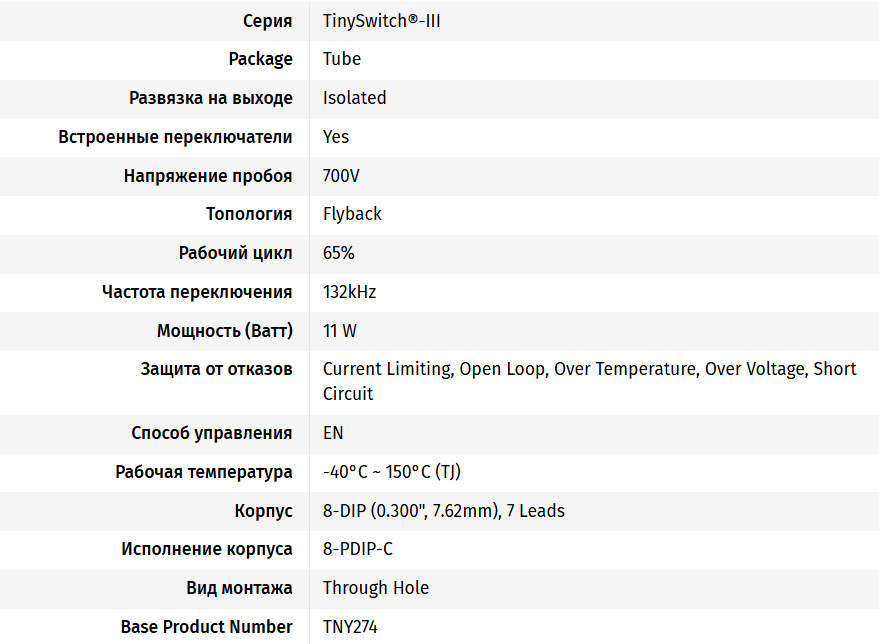Click the 'Встроенные переключатели' label
Viewport: 879px width, 644px height.
[176, 137]
